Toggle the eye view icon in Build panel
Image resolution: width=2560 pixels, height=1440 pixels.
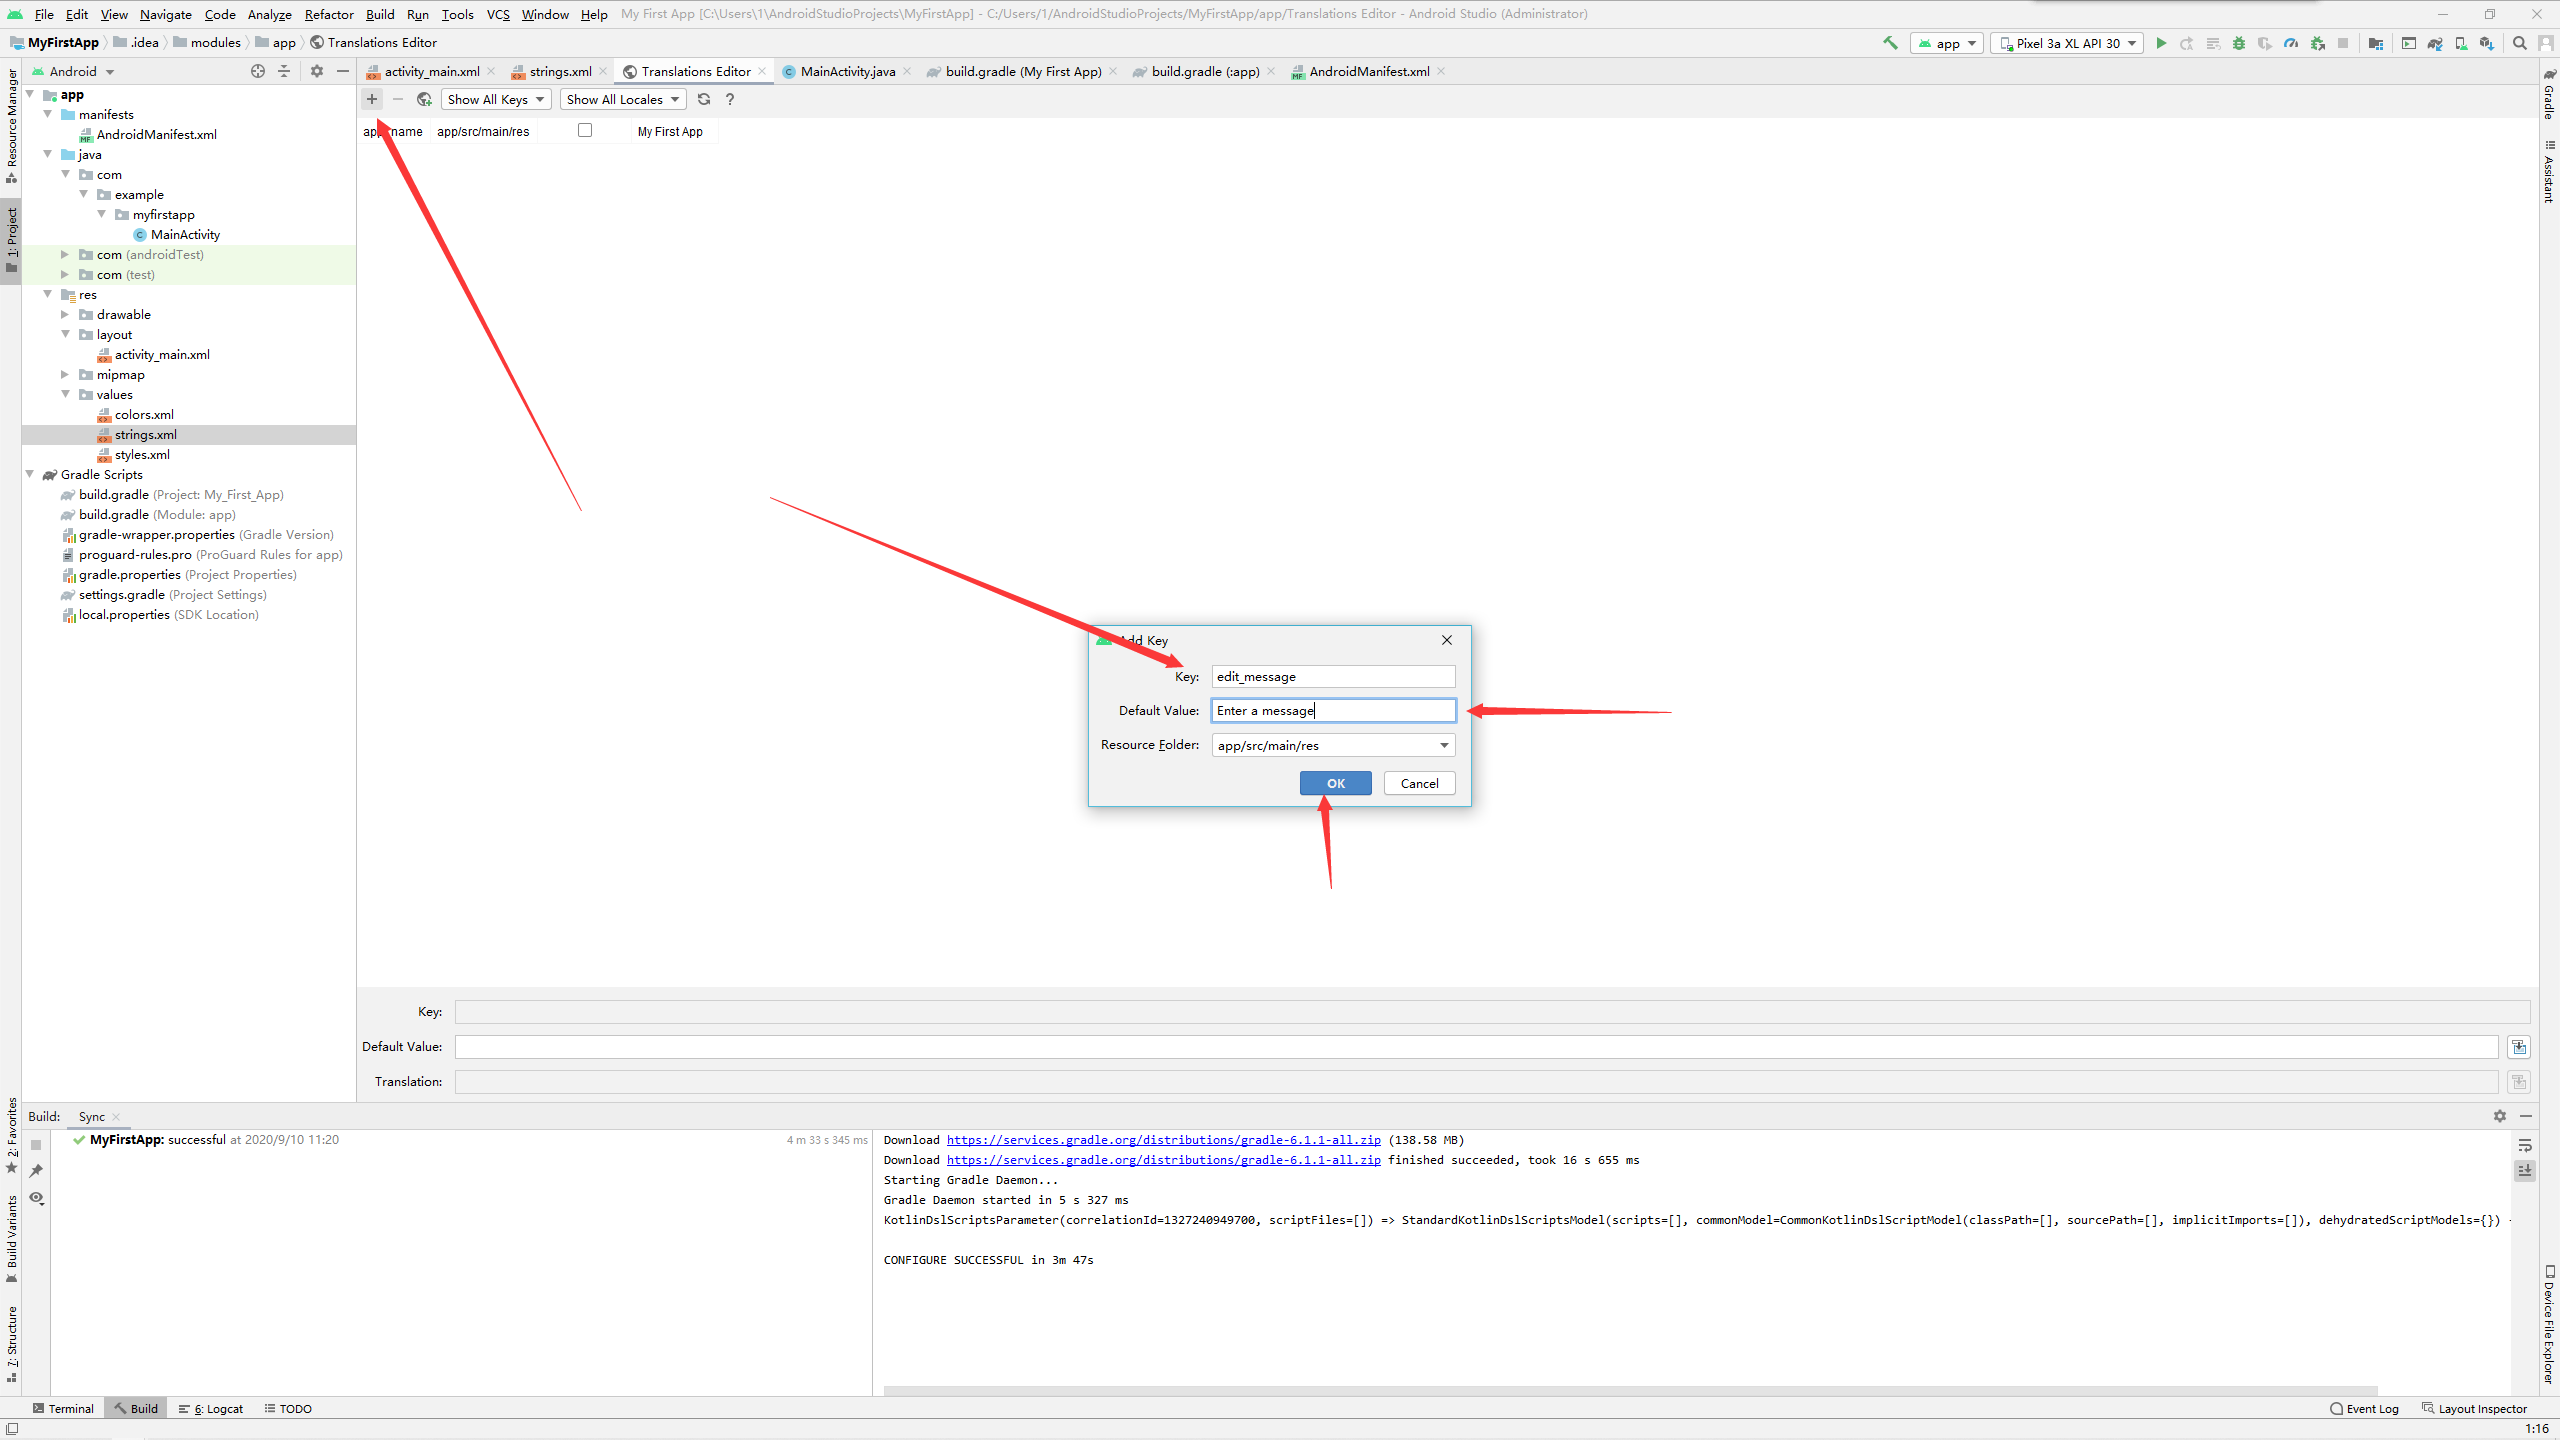coord(37,1198)
